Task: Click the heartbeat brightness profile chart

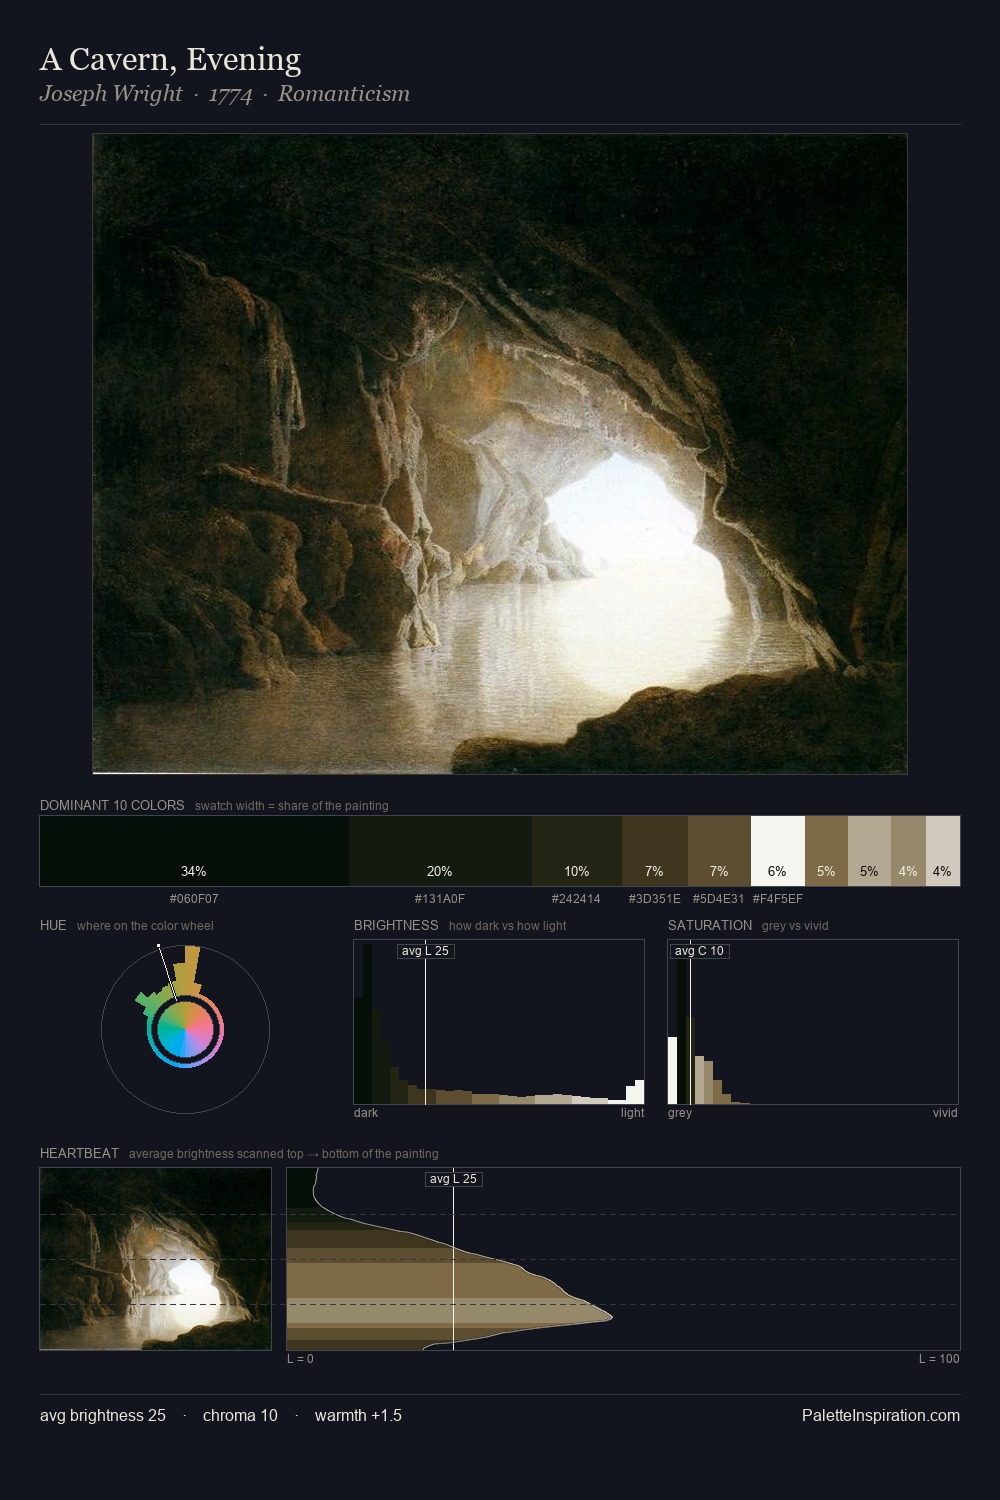Action: [623, 1259]
